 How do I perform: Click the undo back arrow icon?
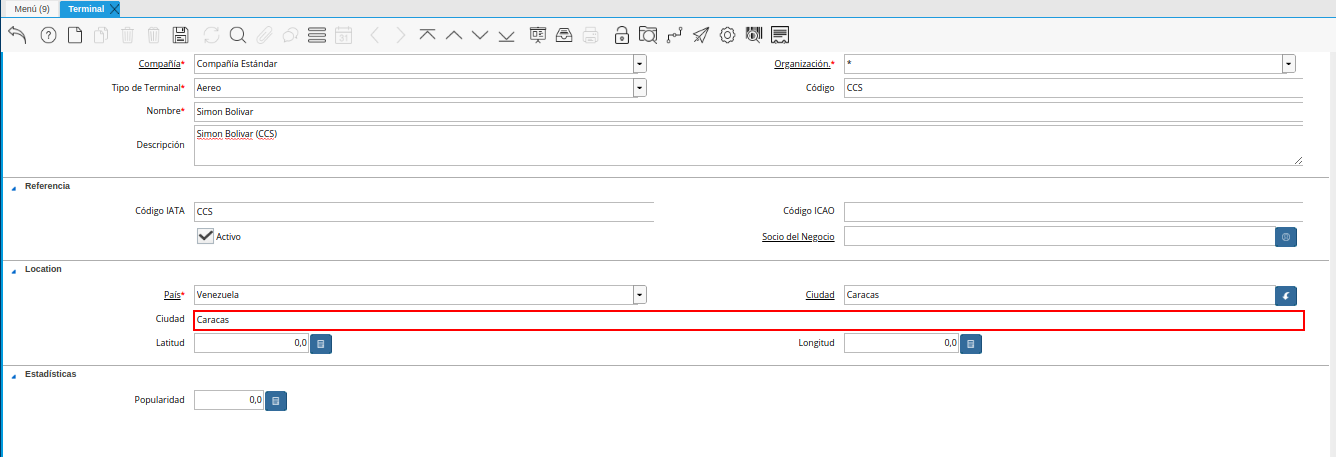(17, 35)
